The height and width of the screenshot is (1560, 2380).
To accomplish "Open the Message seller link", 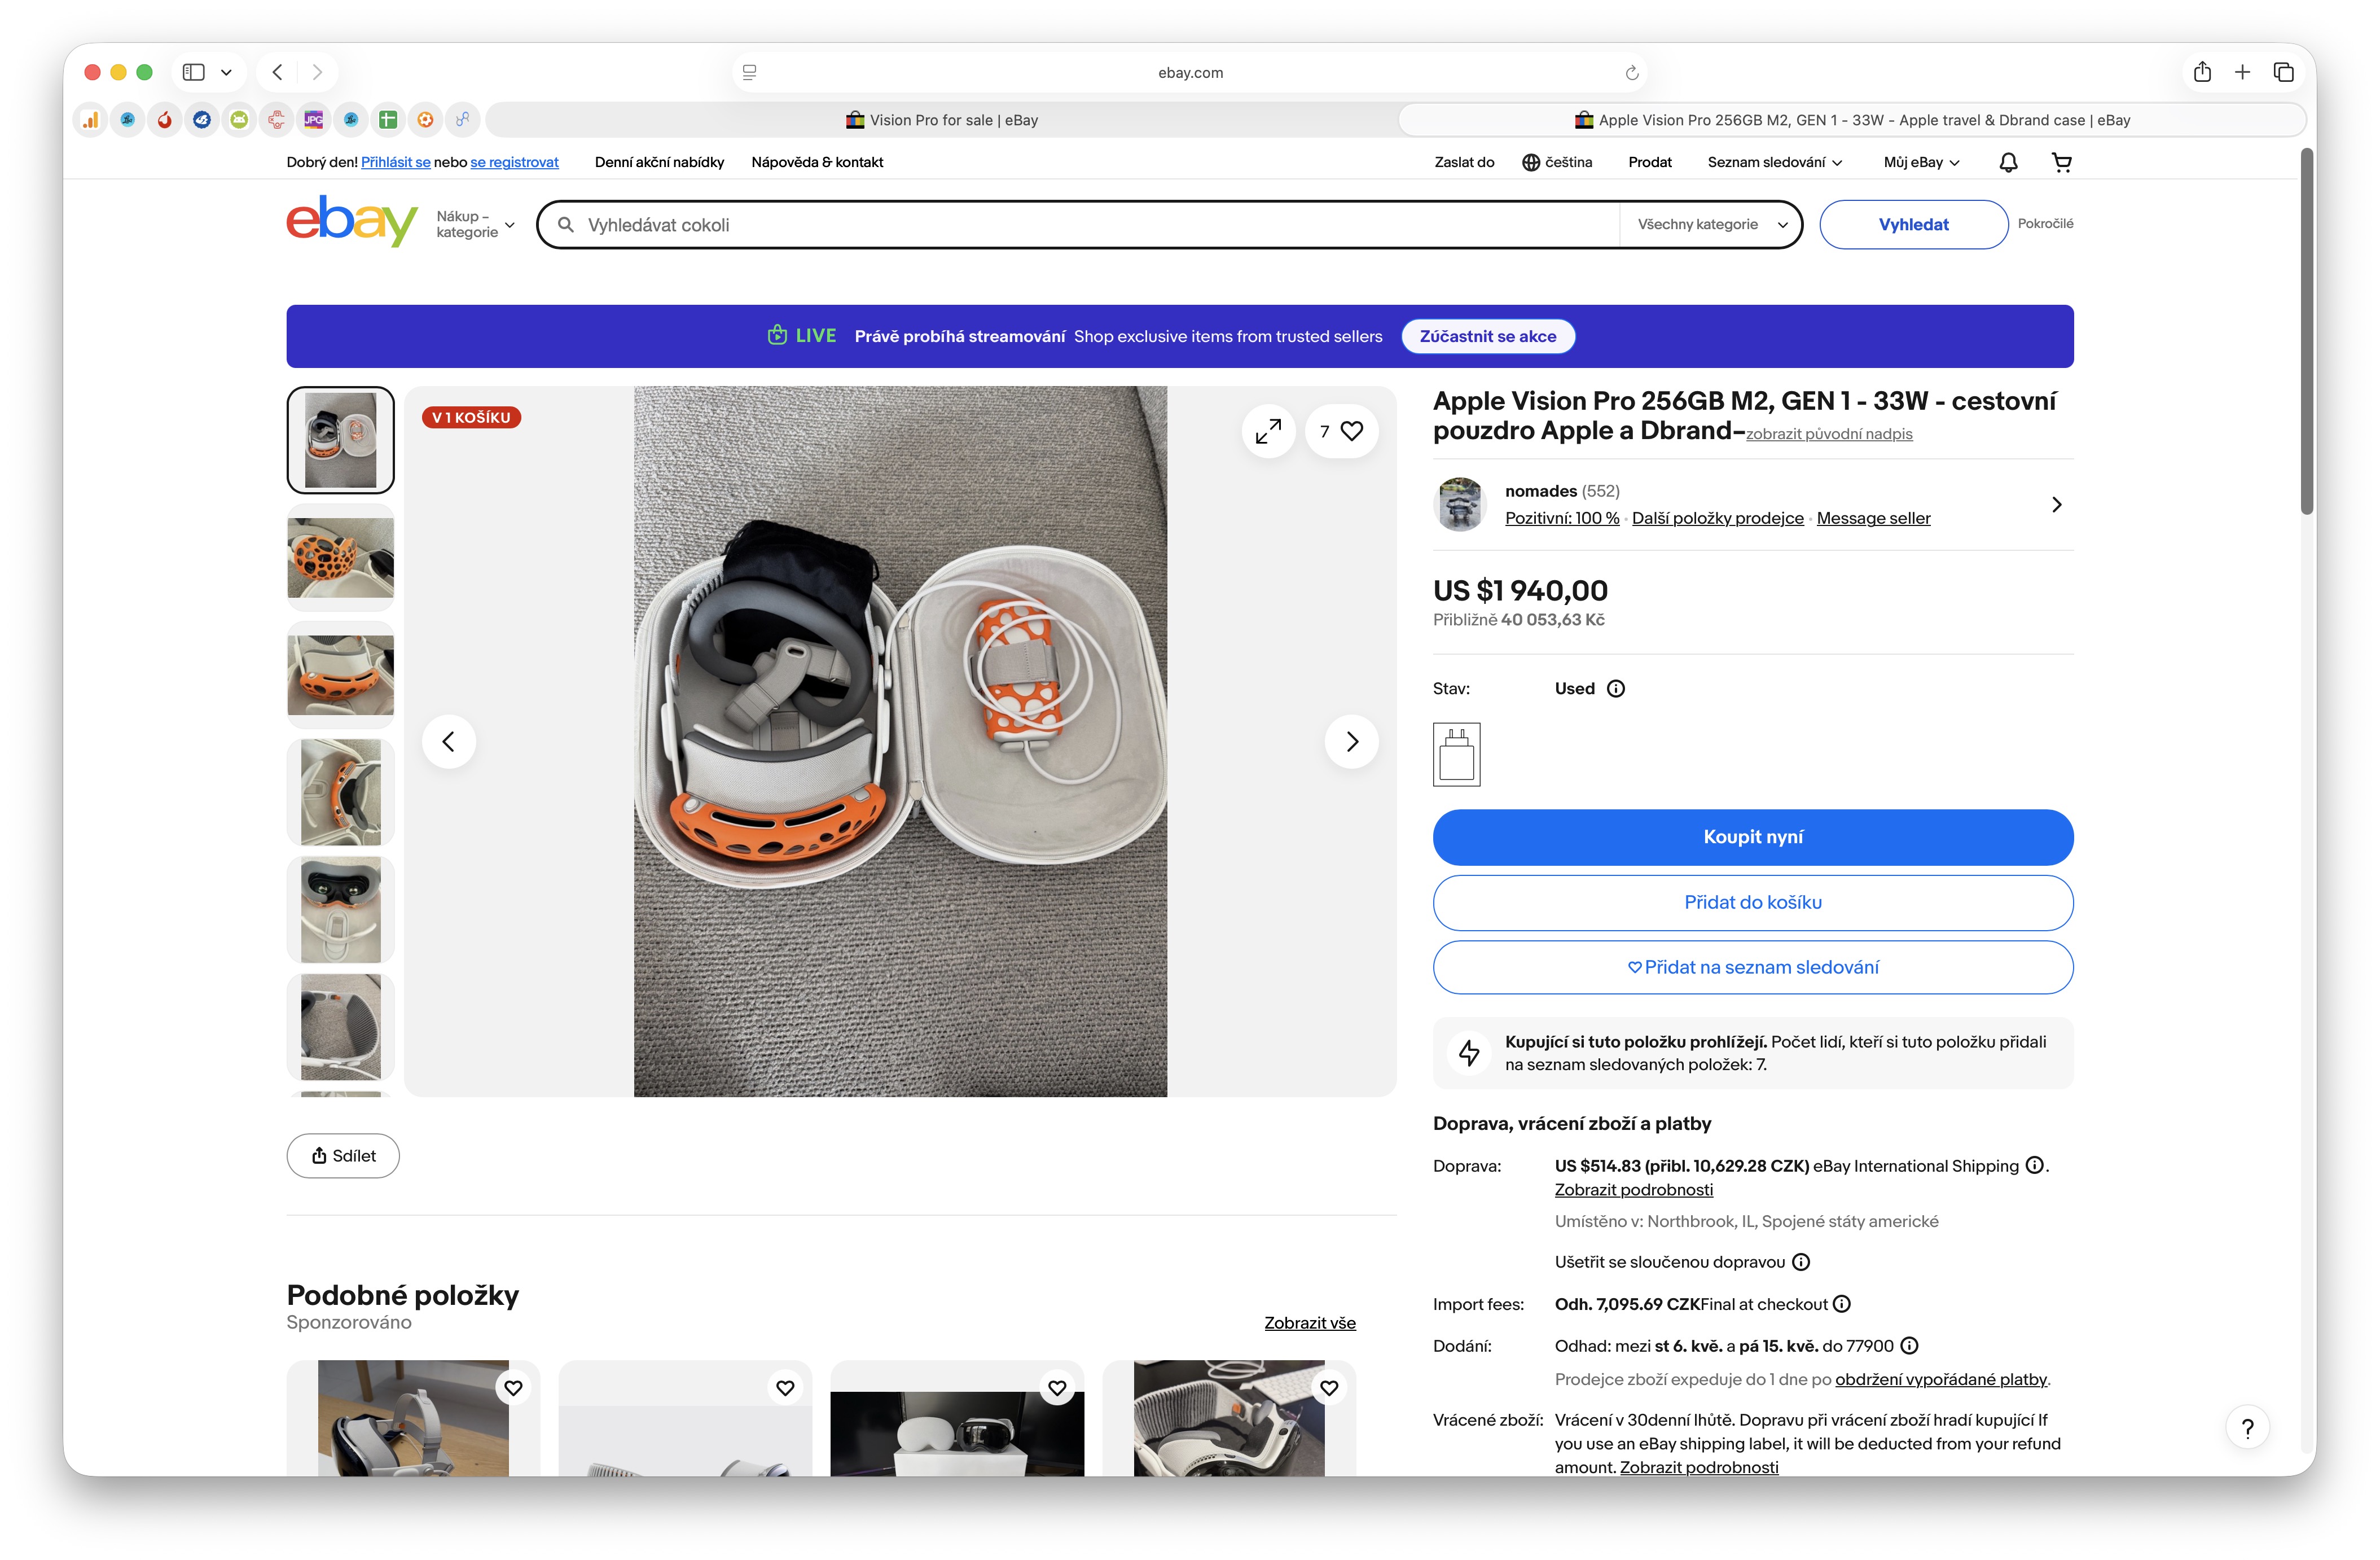I will pyautogui.click(x=1873, y=518).
